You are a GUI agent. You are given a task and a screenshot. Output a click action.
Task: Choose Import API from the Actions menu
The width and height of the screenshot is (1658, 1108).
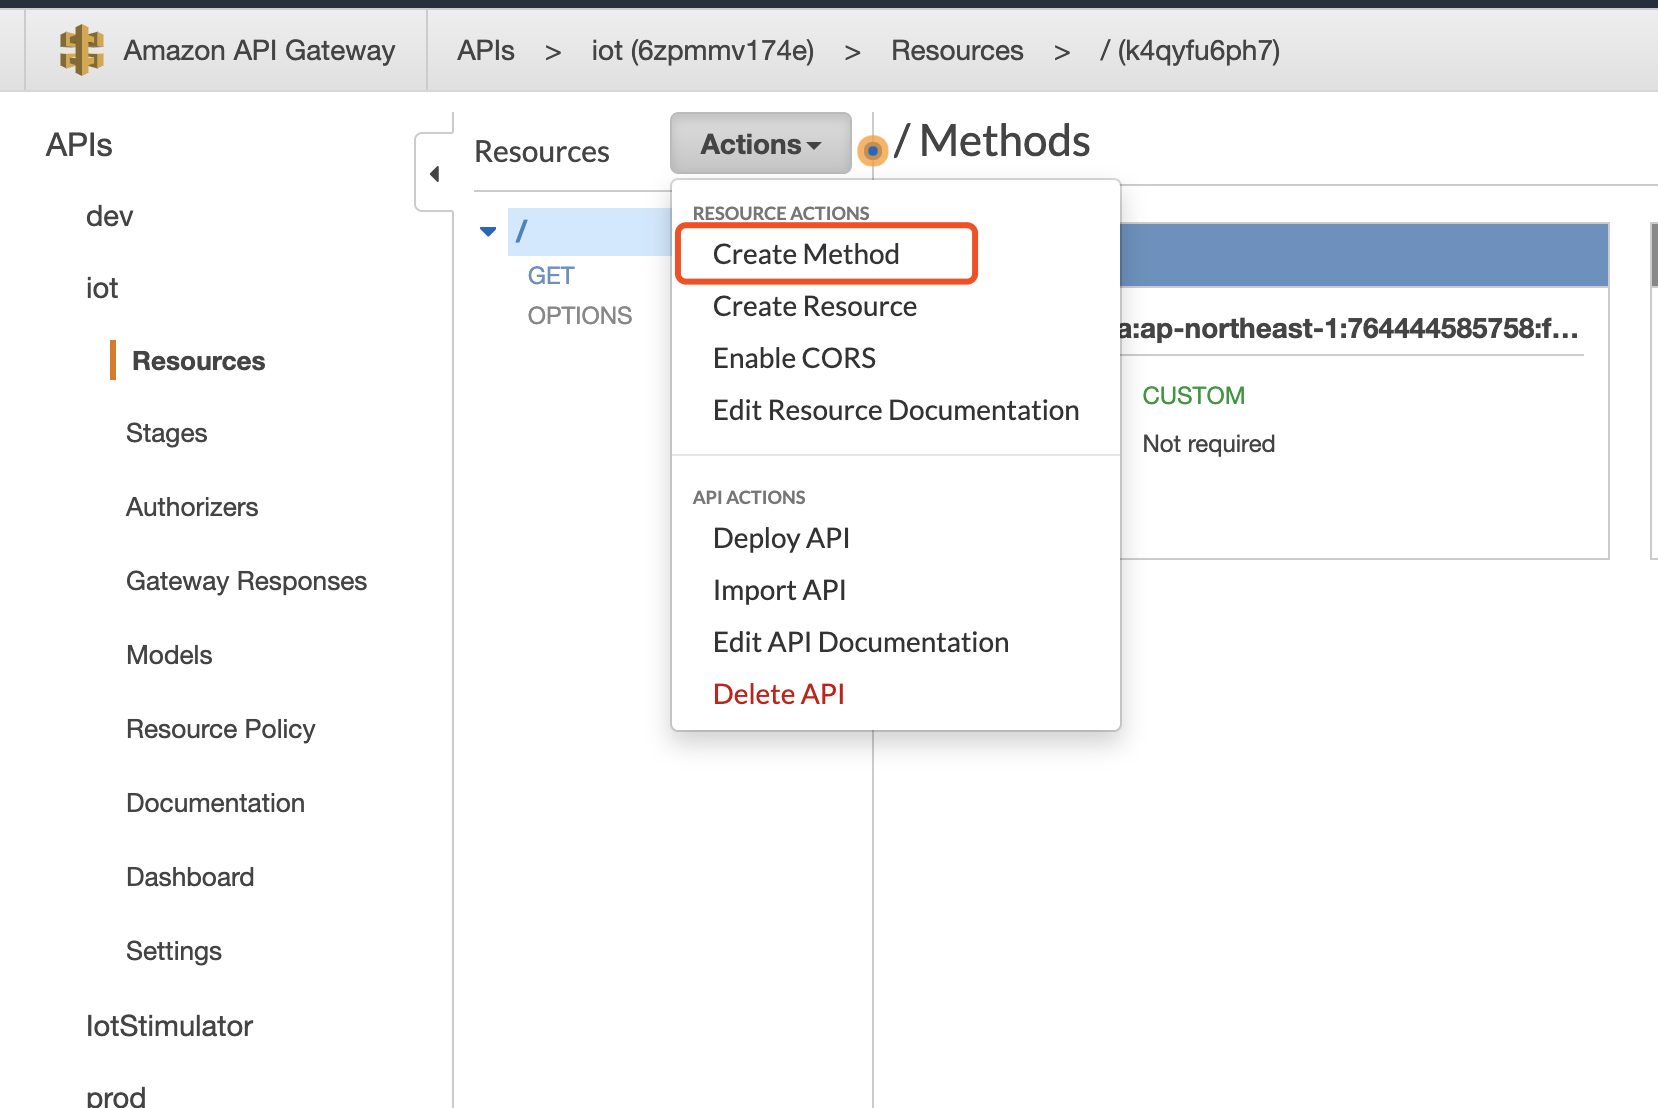point(779,590)
